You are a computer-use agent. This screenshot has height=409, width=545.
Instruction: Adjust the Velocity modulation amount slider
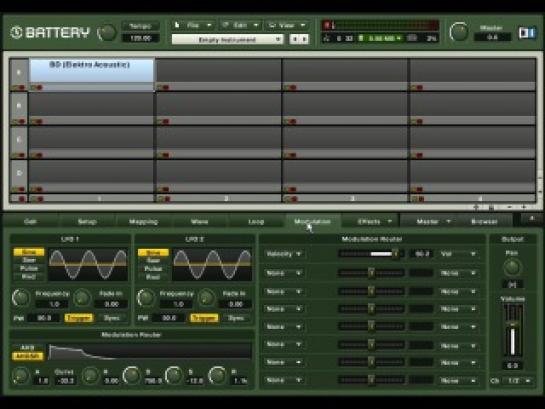coord(370,254)
